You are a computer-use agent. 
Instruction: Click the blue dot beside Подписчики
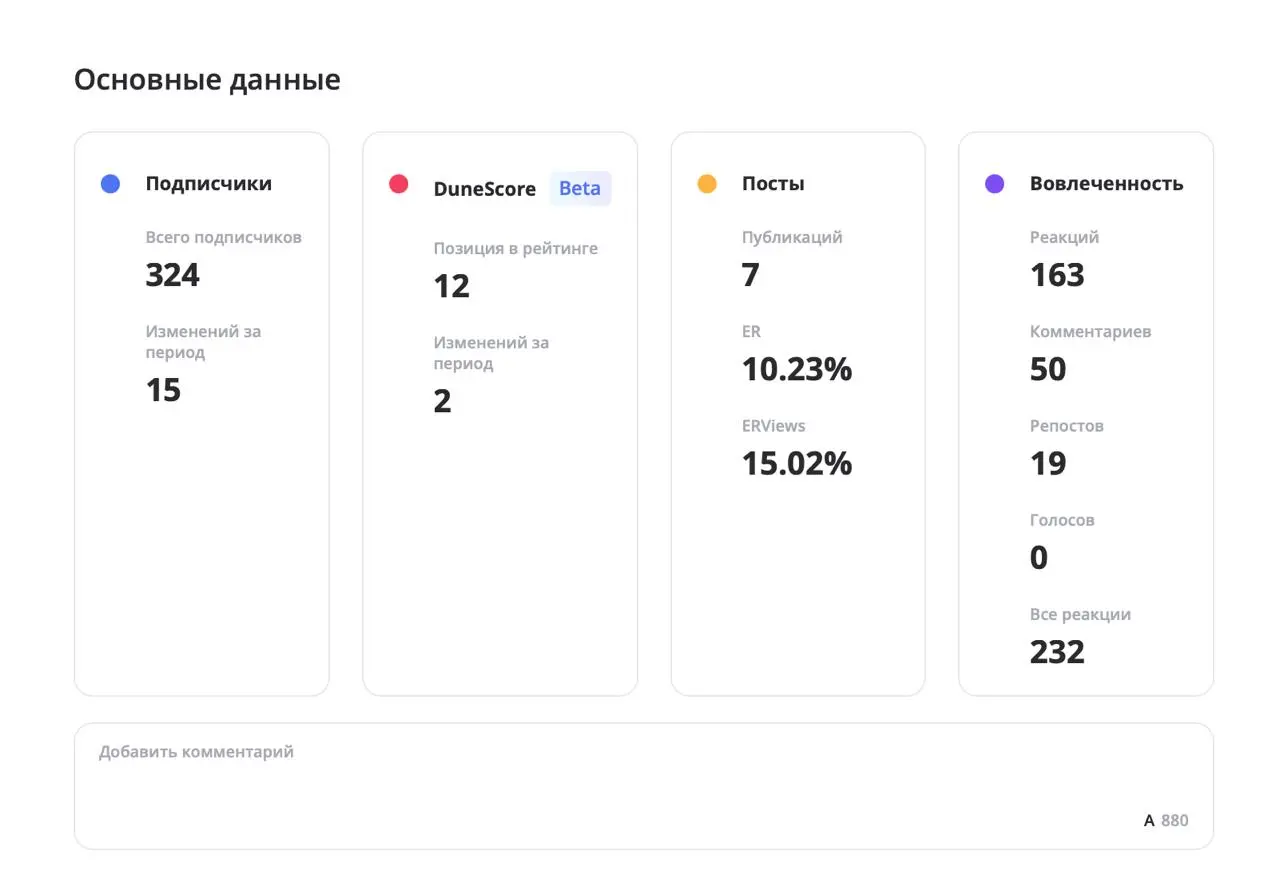click(110, 184)
